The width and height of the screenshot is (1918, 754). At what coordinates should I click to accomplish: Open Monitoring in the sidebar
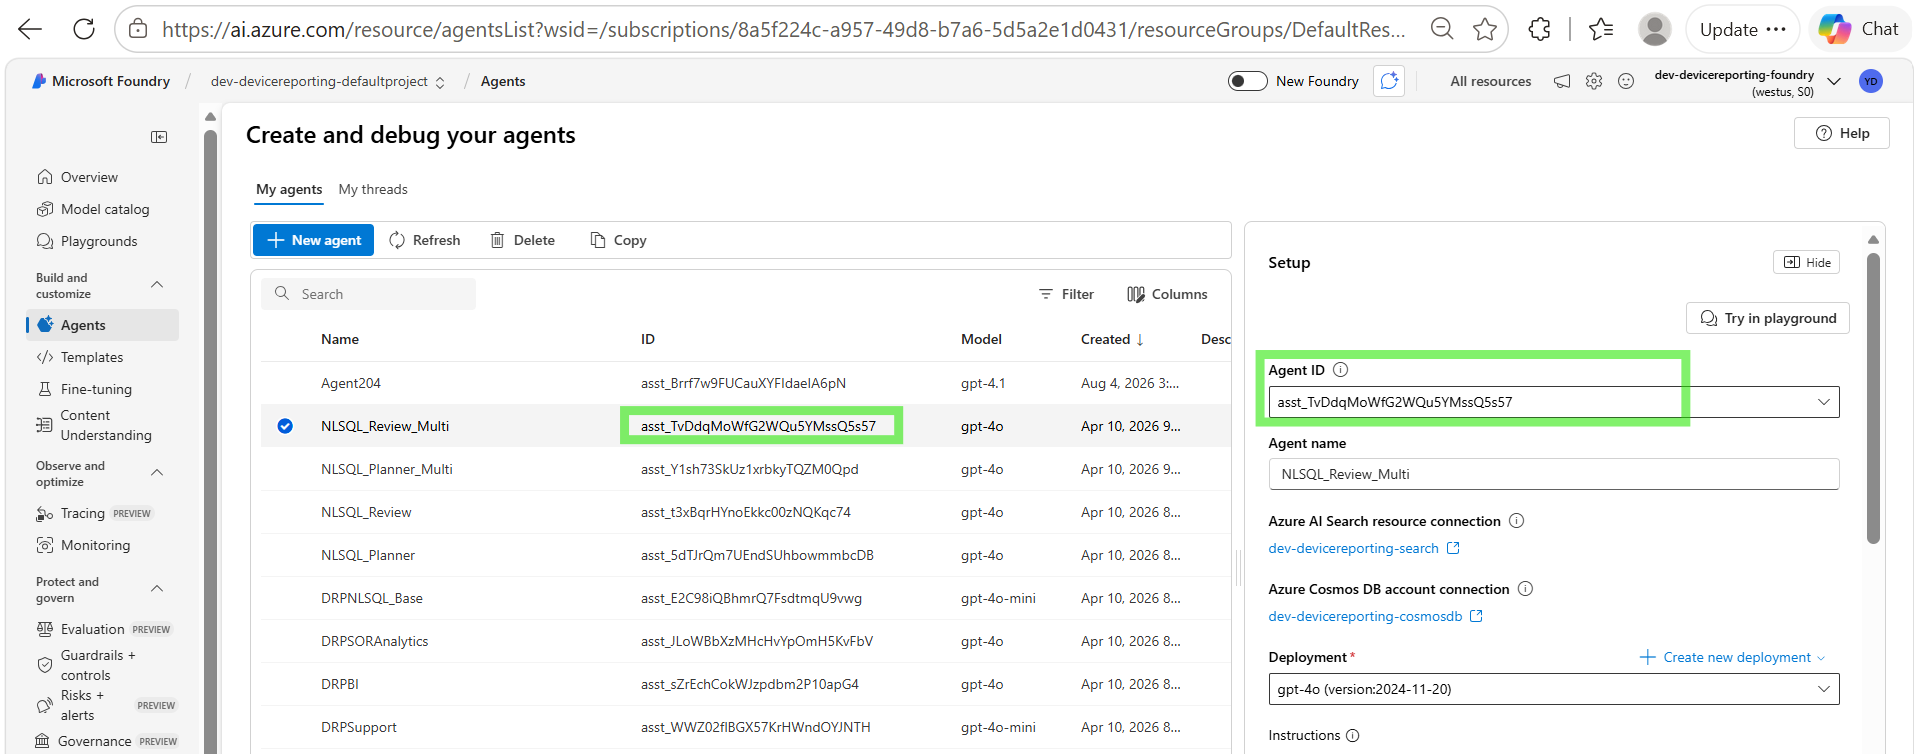point(95,545)
